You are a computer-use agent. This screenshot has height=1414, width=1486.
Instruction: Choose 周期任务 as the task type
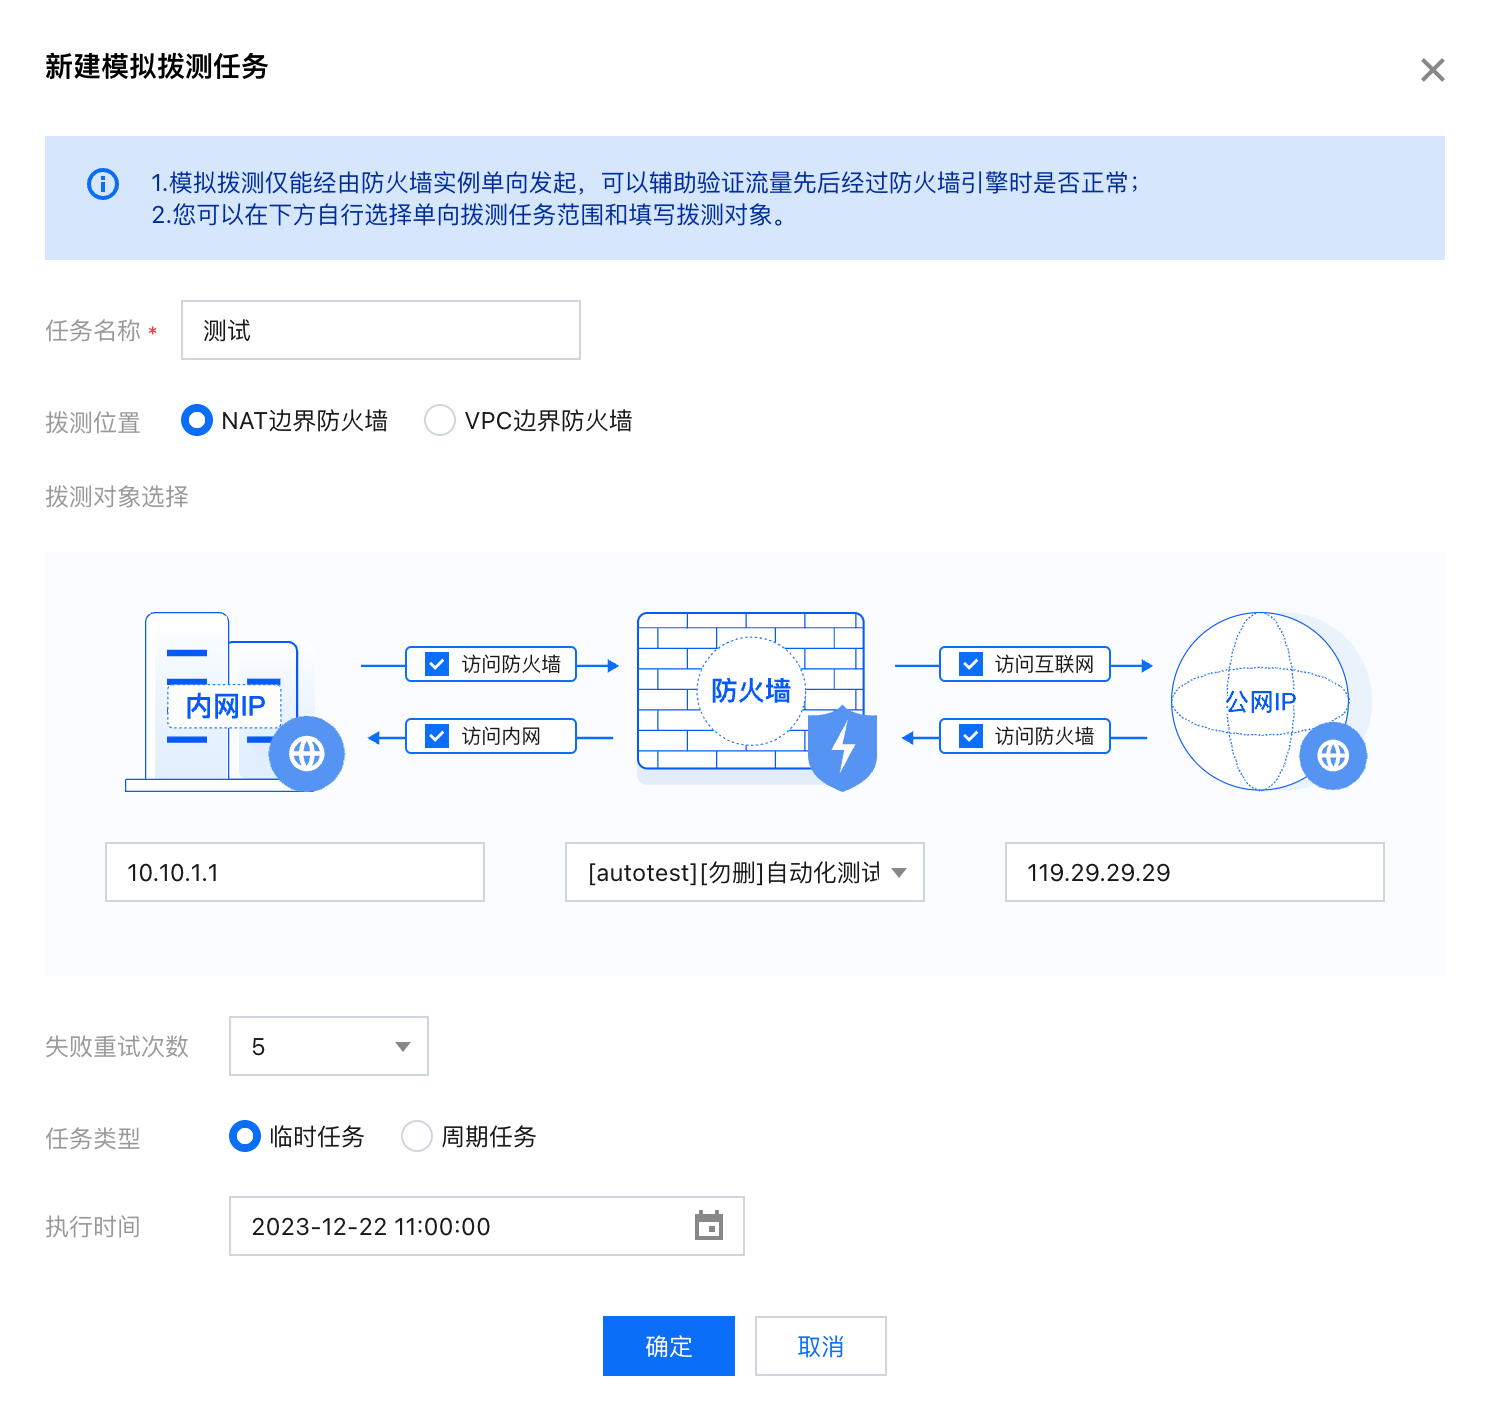pos(417,1136)
